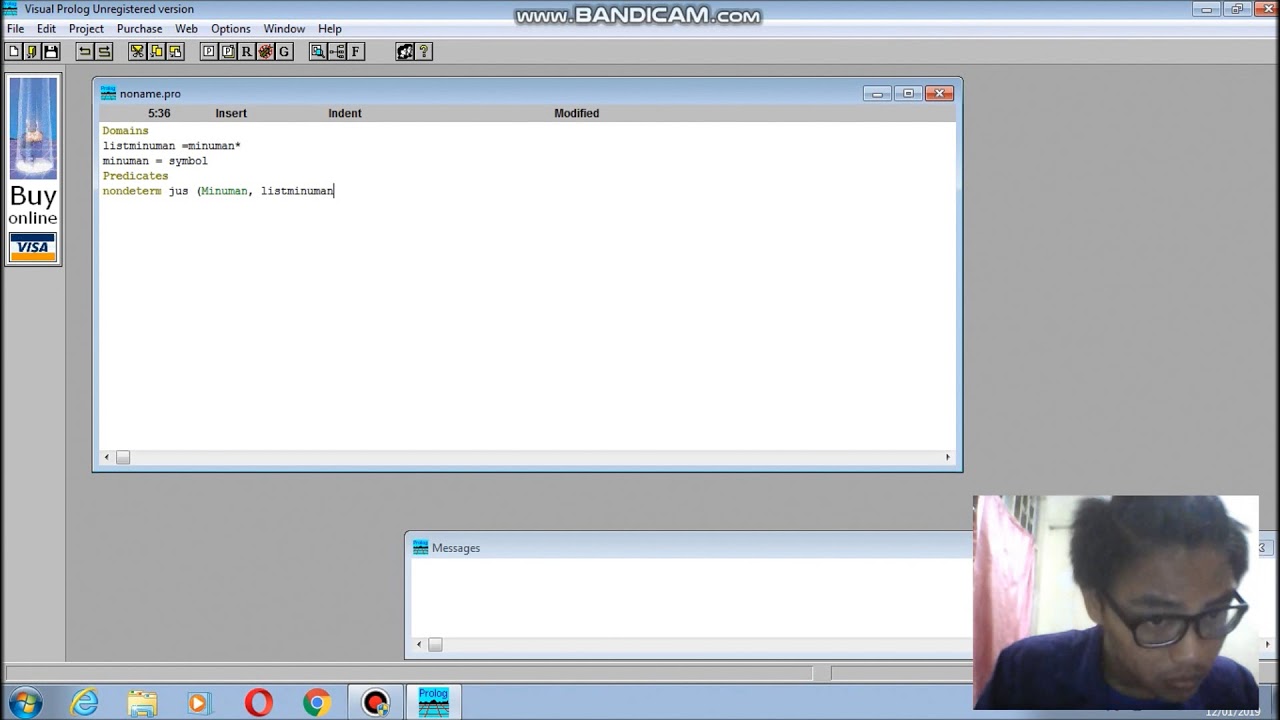The width and height of the screenshot is (1280, 720).
Task: Click the question mark help icon
Action: 423,51
